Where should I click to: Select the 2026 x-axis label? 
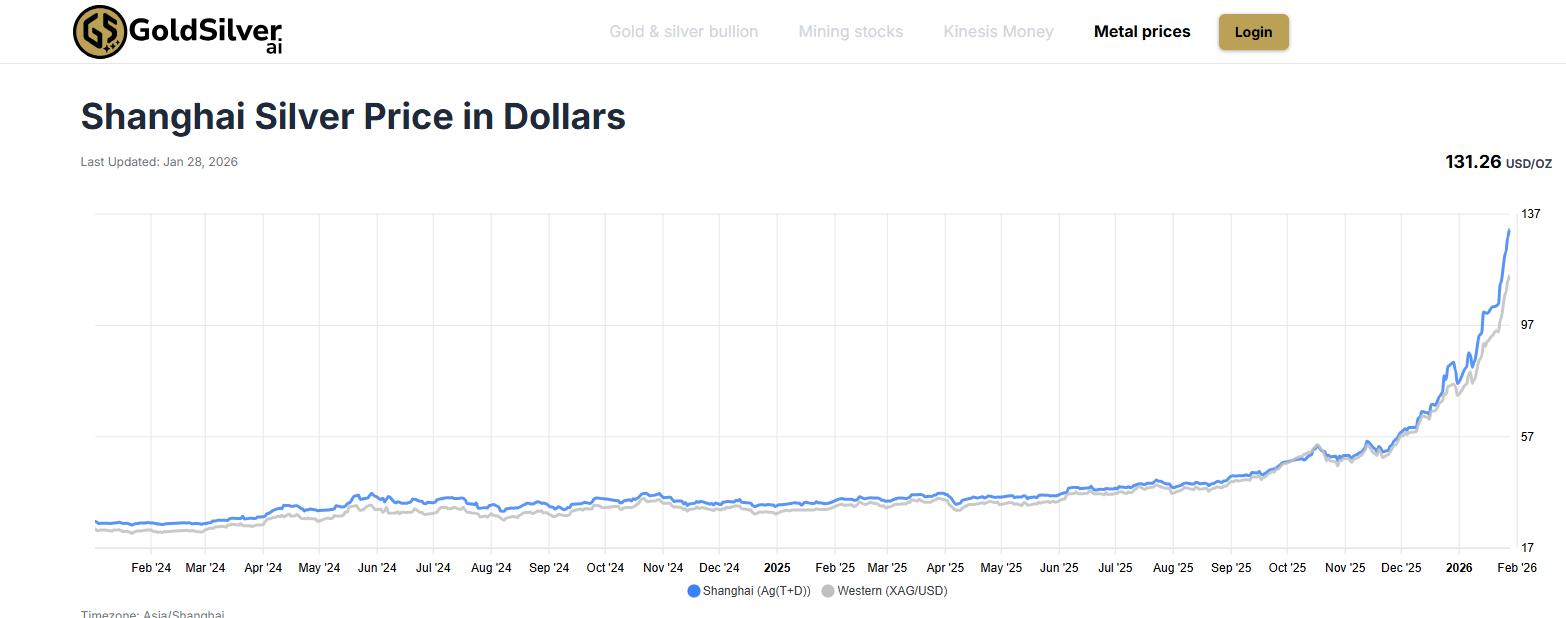pos(1458,568)
